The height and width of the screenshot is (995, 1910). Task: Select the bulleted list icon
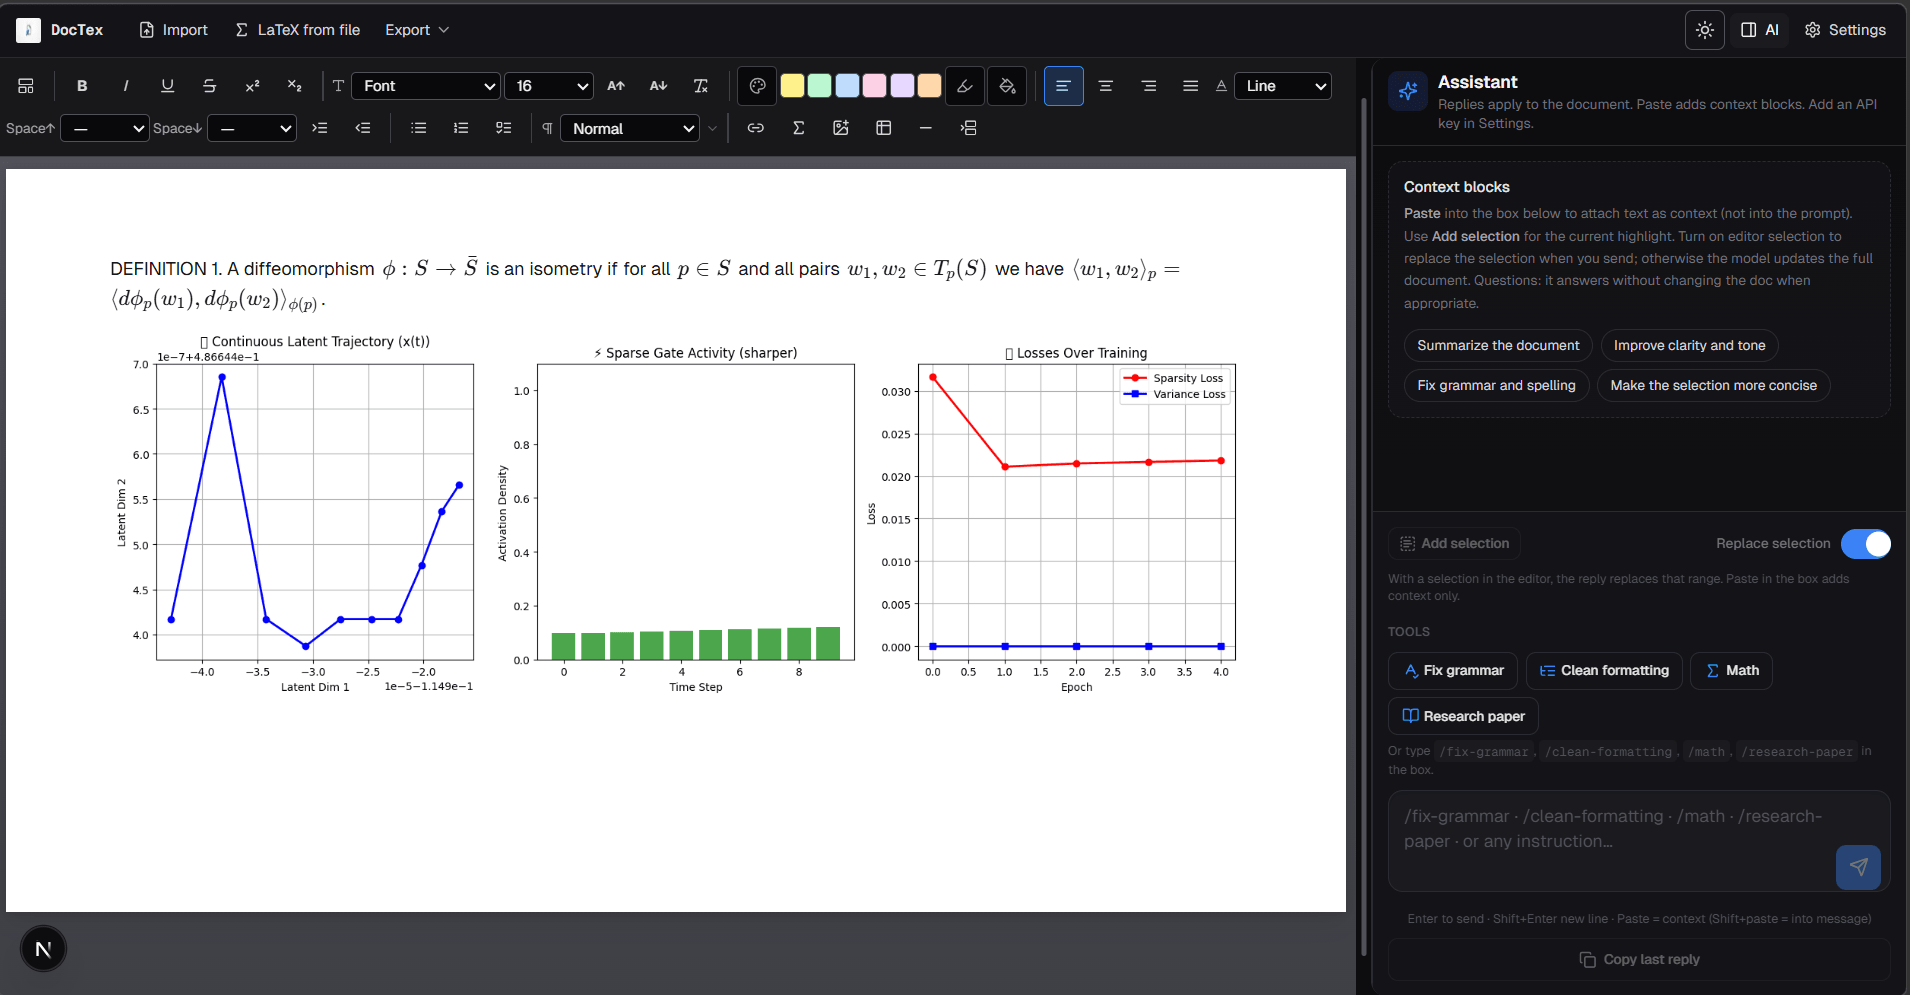pos(418,128)
